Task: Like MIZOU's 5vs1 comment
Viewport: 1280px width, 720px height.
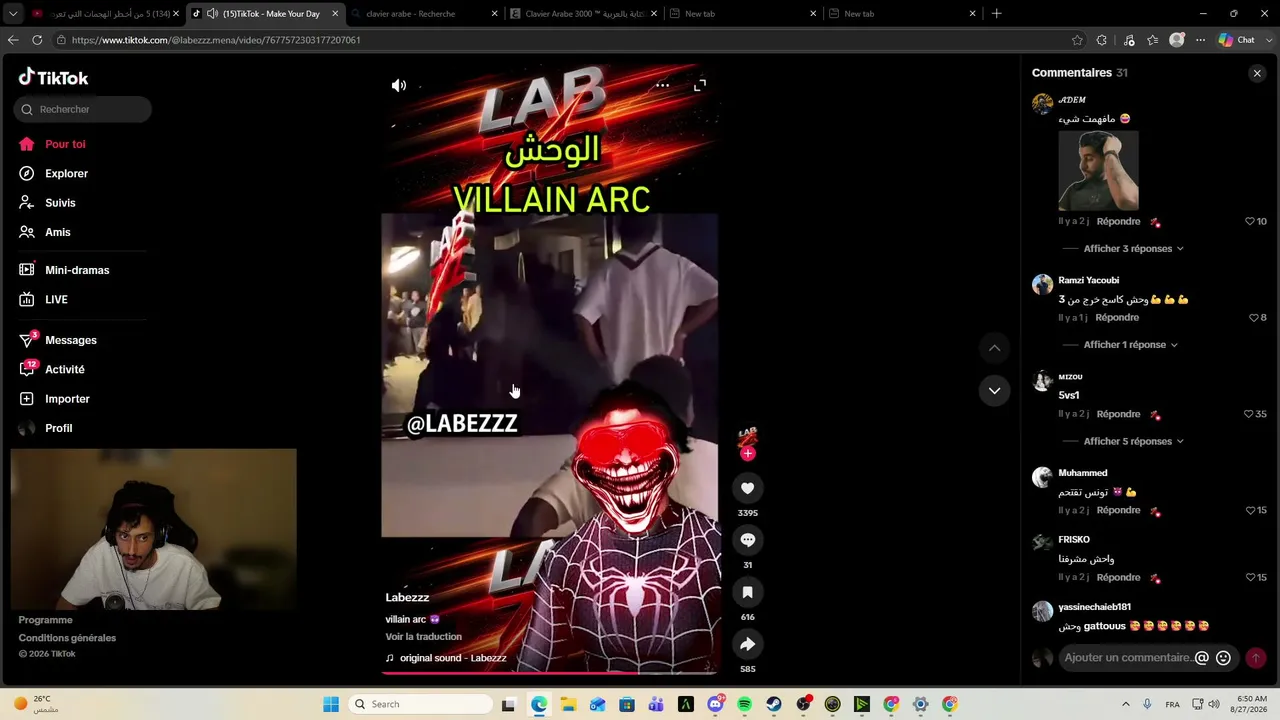Action: pos(1249,414)
